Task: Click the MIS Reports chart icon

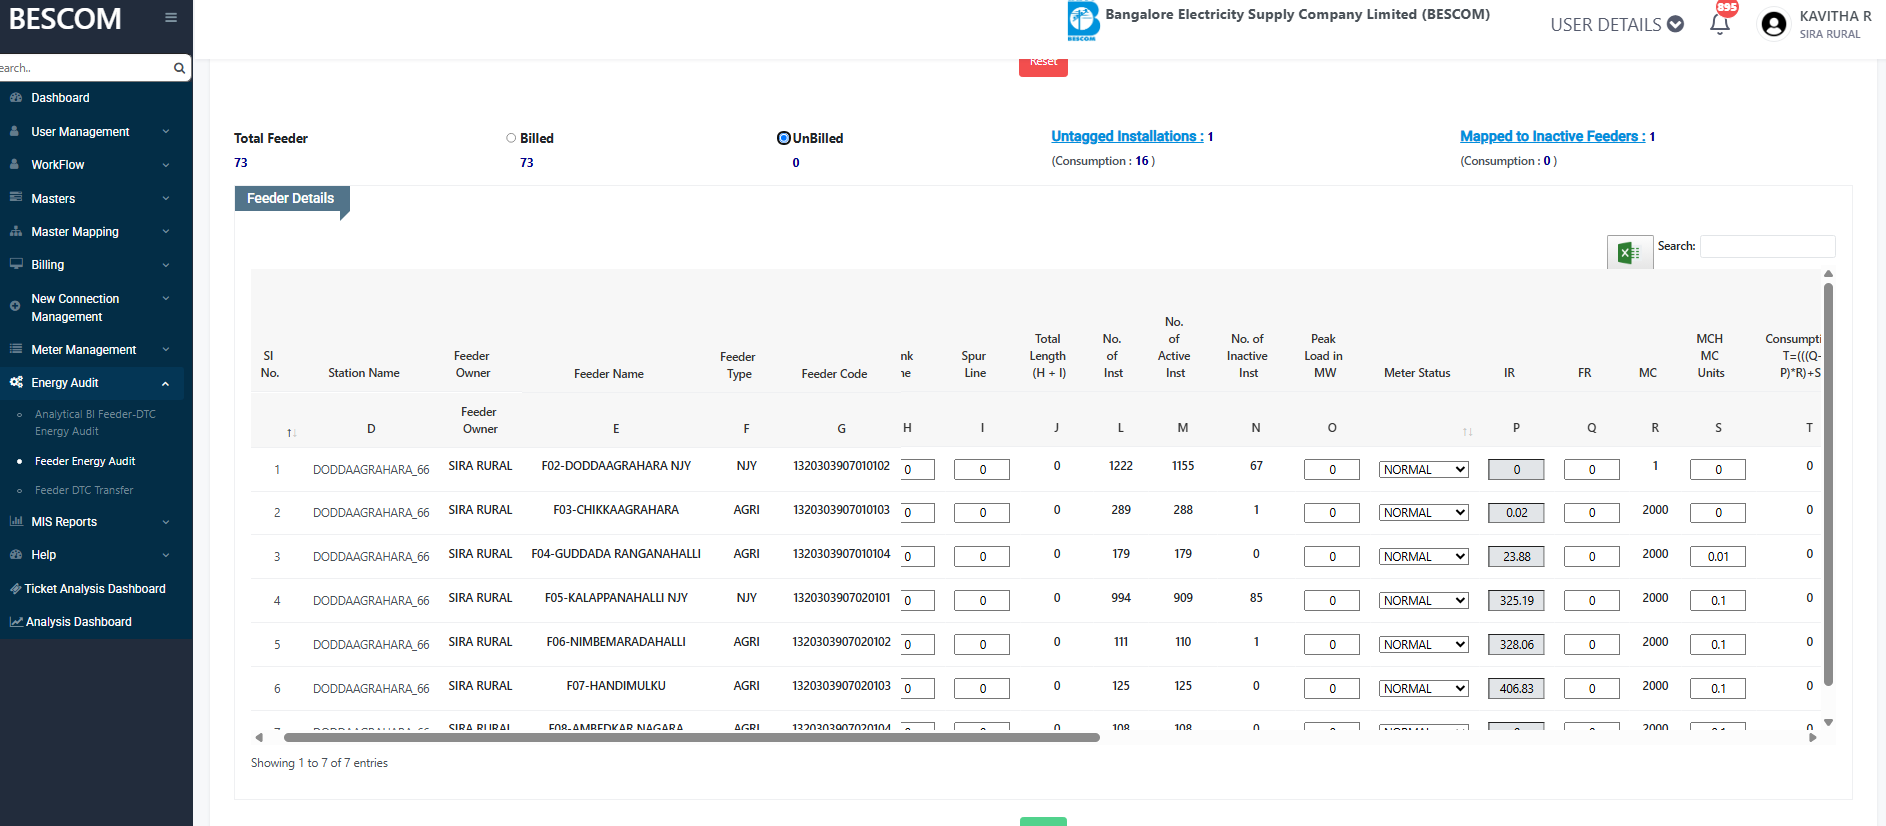Action: [x=16, y=522]
